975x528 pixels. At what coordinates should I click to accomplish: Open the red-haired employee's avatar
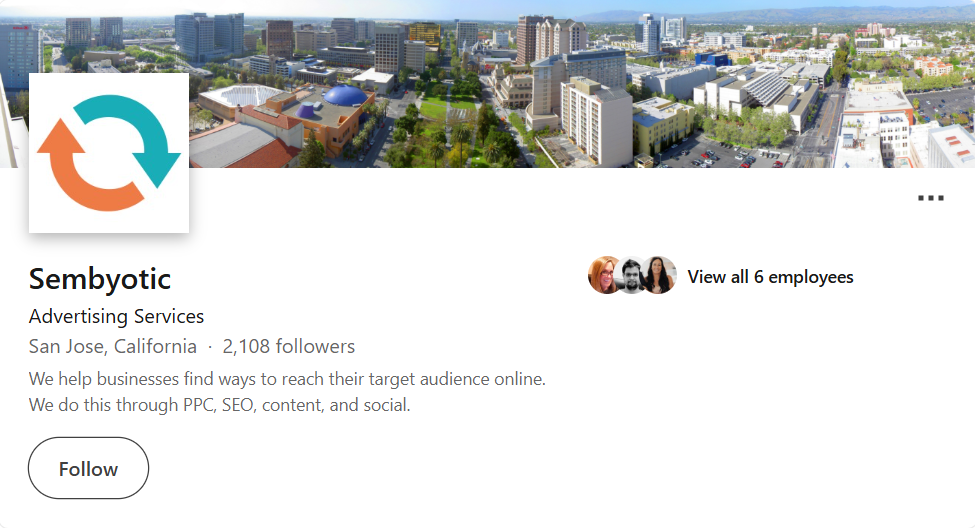pos(605,276)
